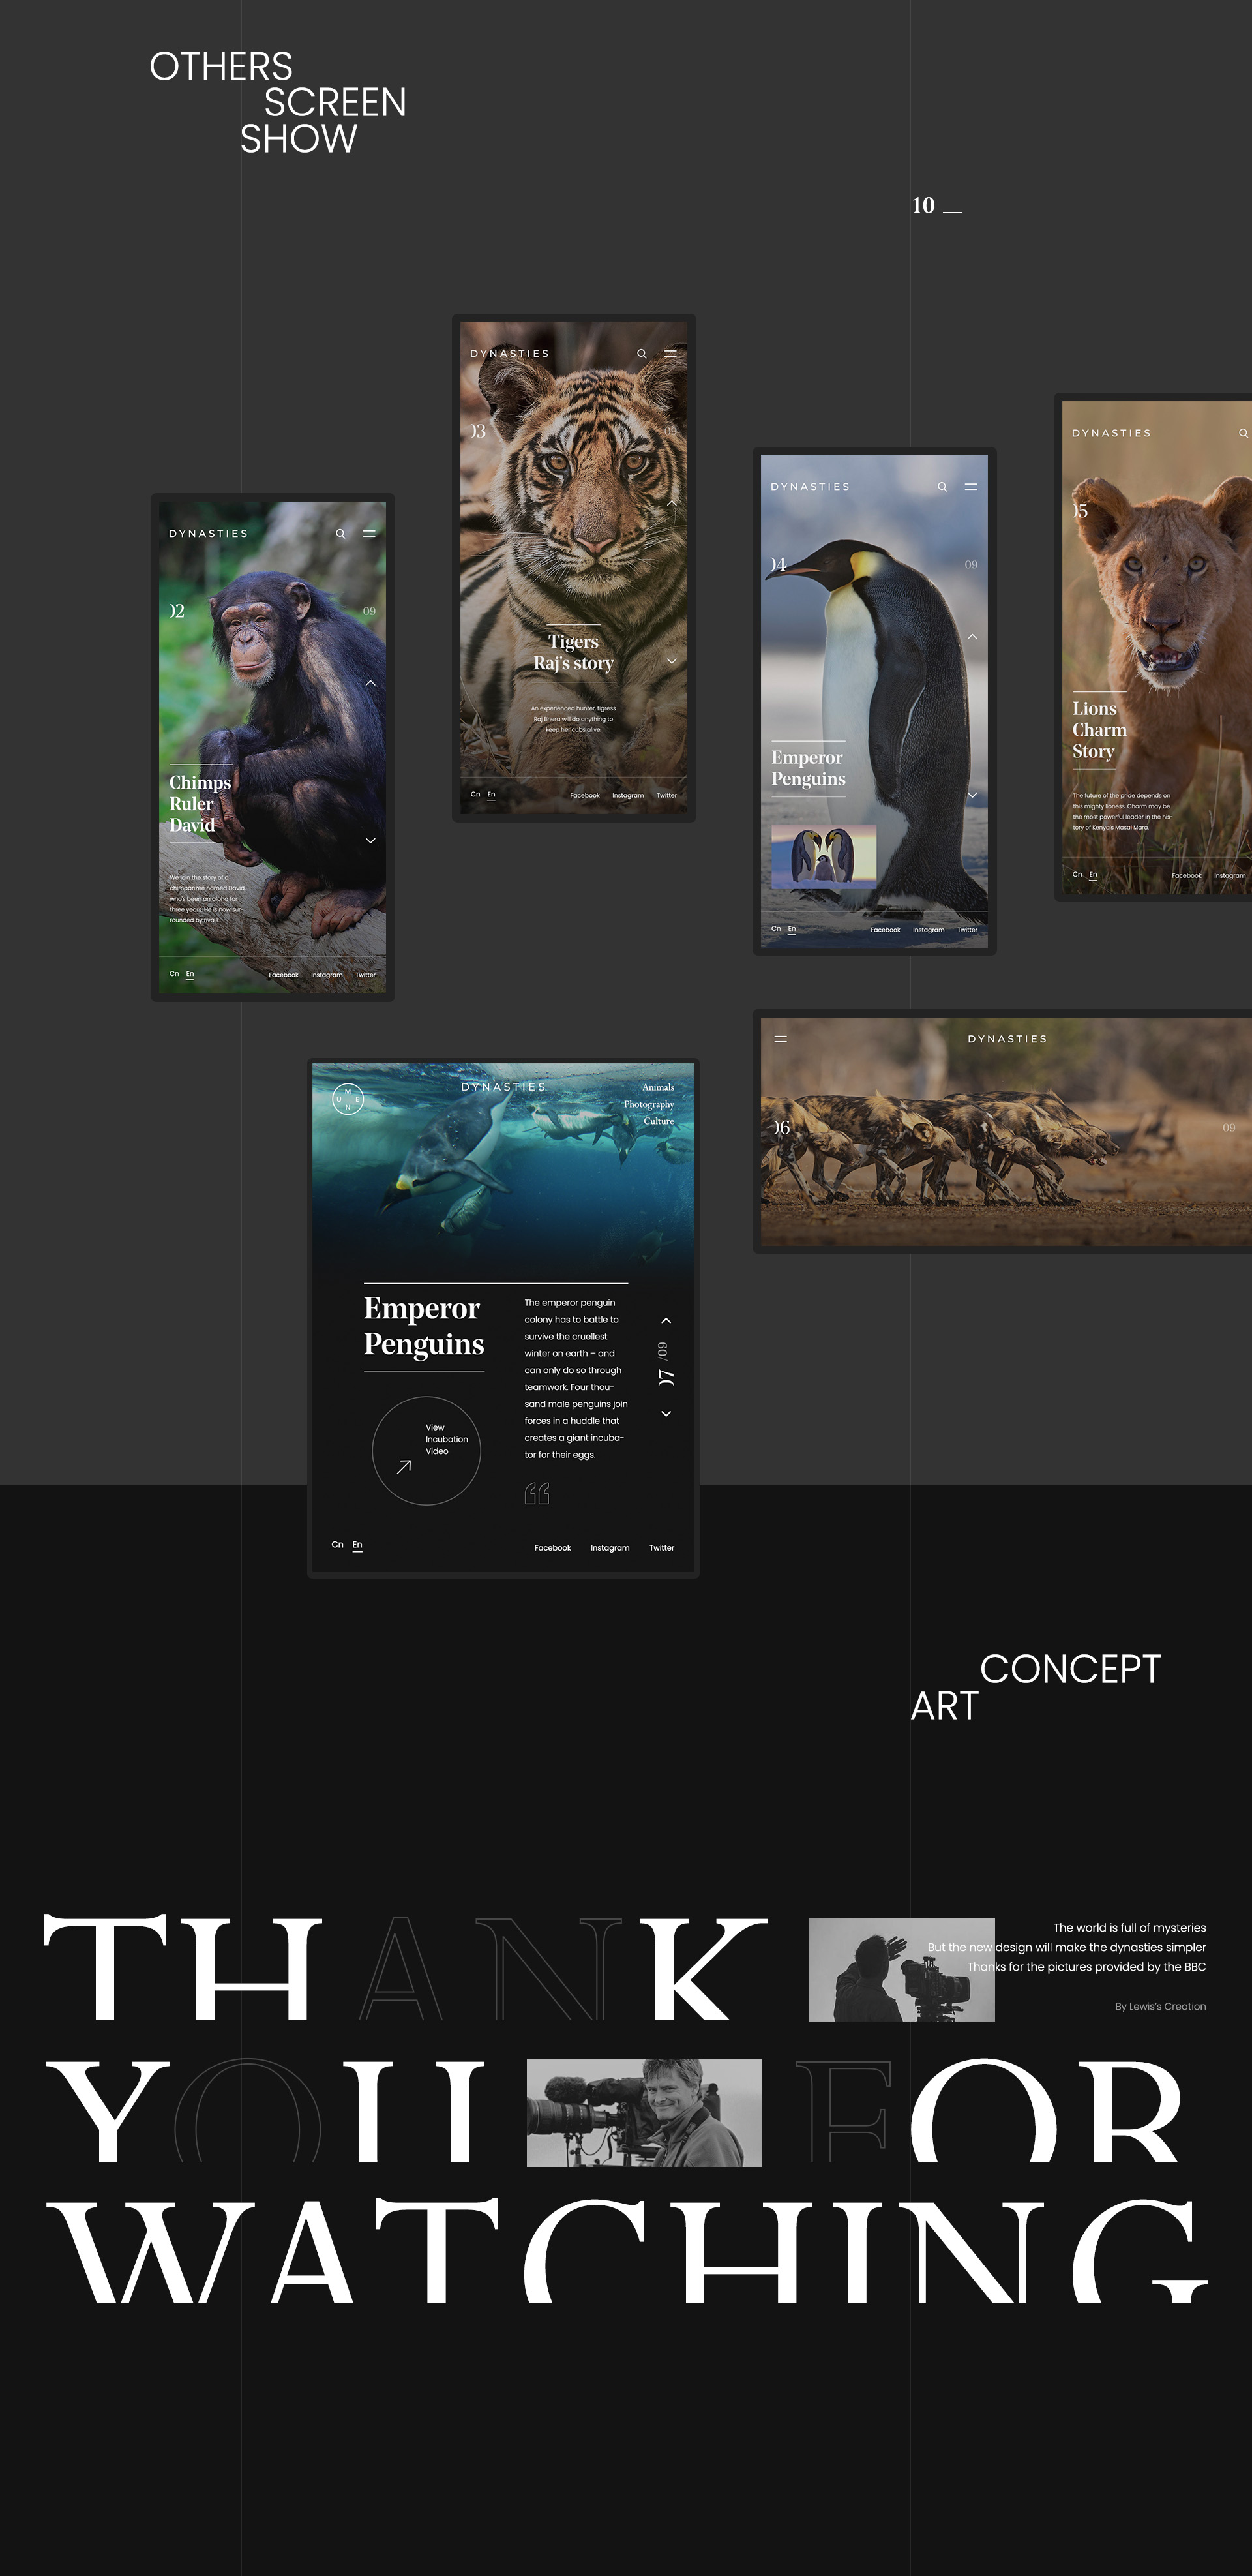Select Animals menu item on tablet
The height and width of the screenshot is (2576, 1252).
click(658, 1088)
